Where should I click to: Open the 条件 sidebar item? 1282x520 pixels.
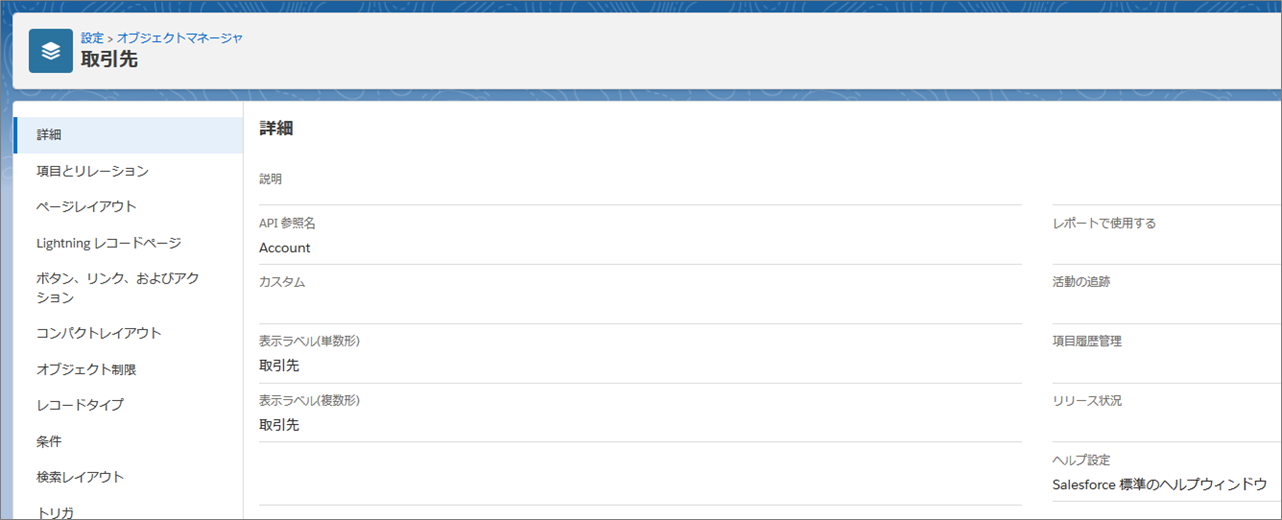coord(49,441)
